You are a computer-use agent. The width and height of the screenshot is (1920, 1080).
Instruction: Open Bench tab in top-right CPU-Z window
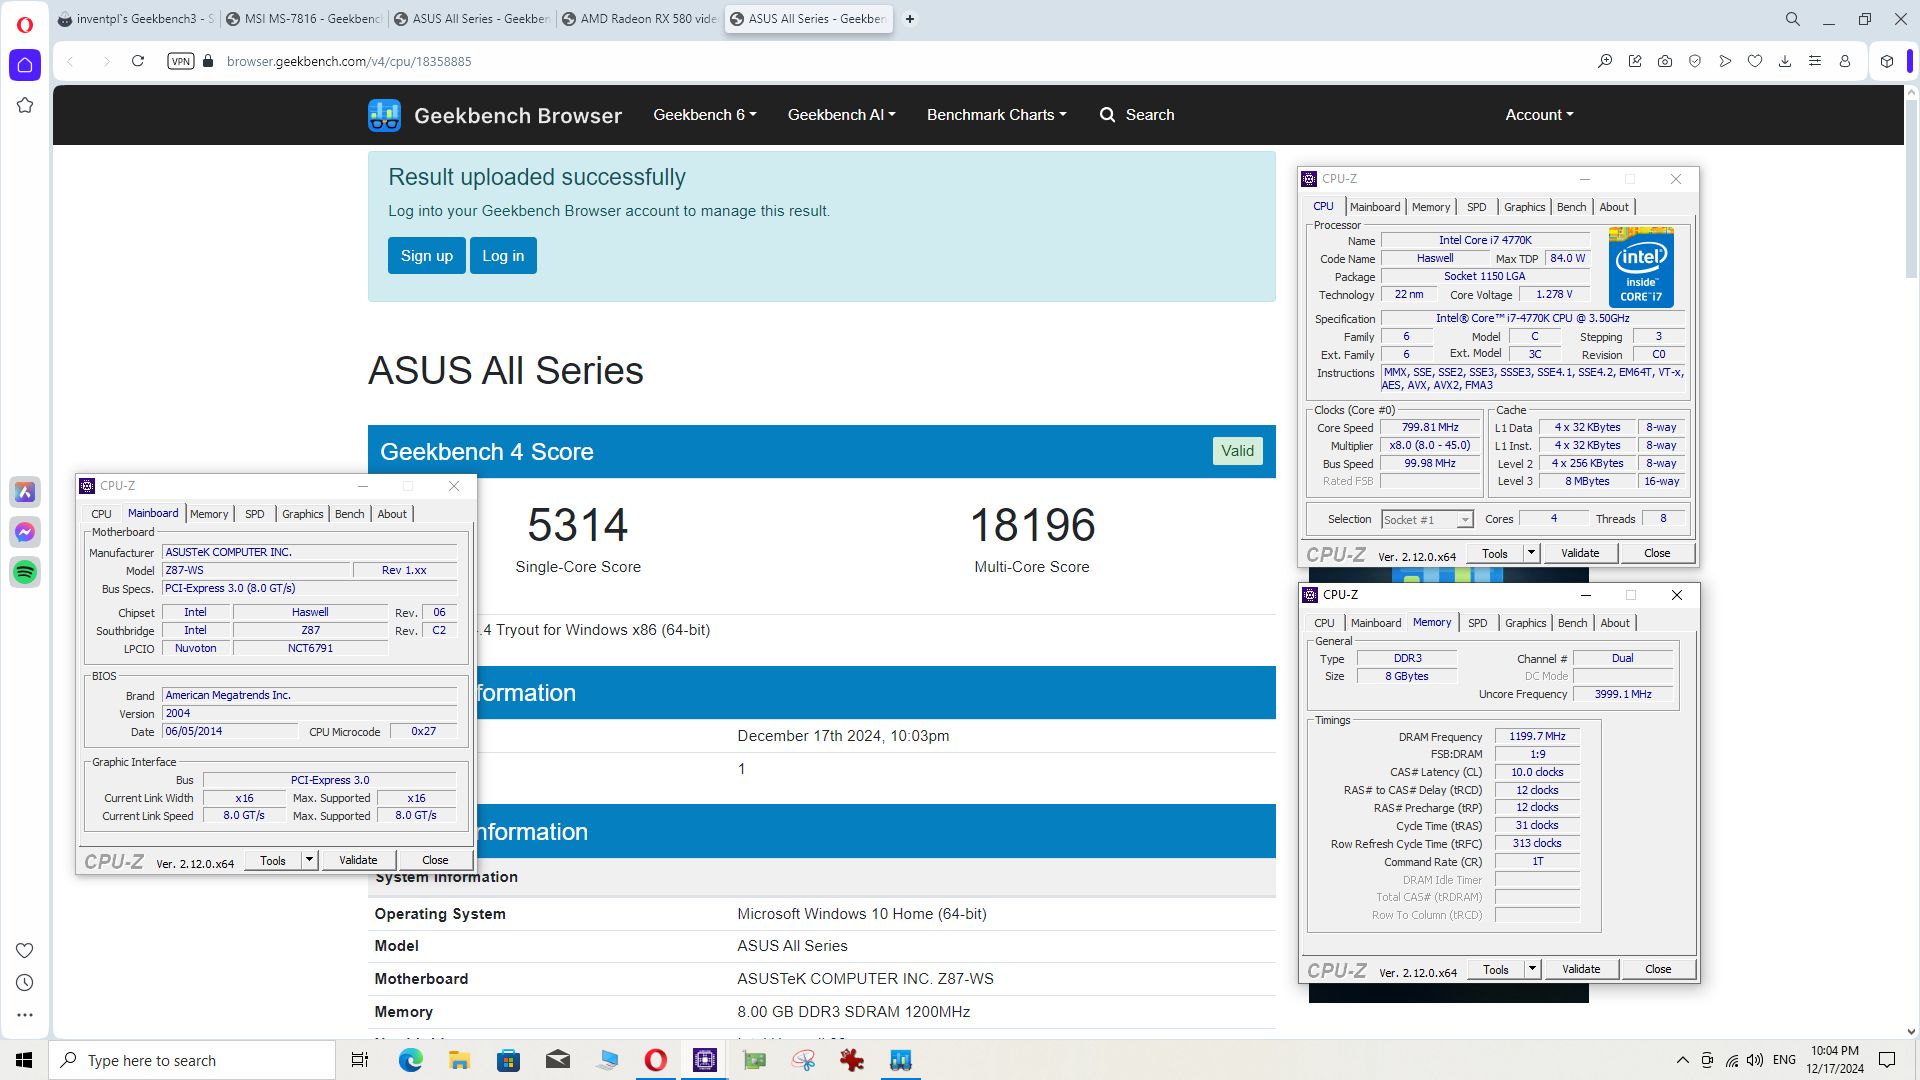tap(1572, 207)
